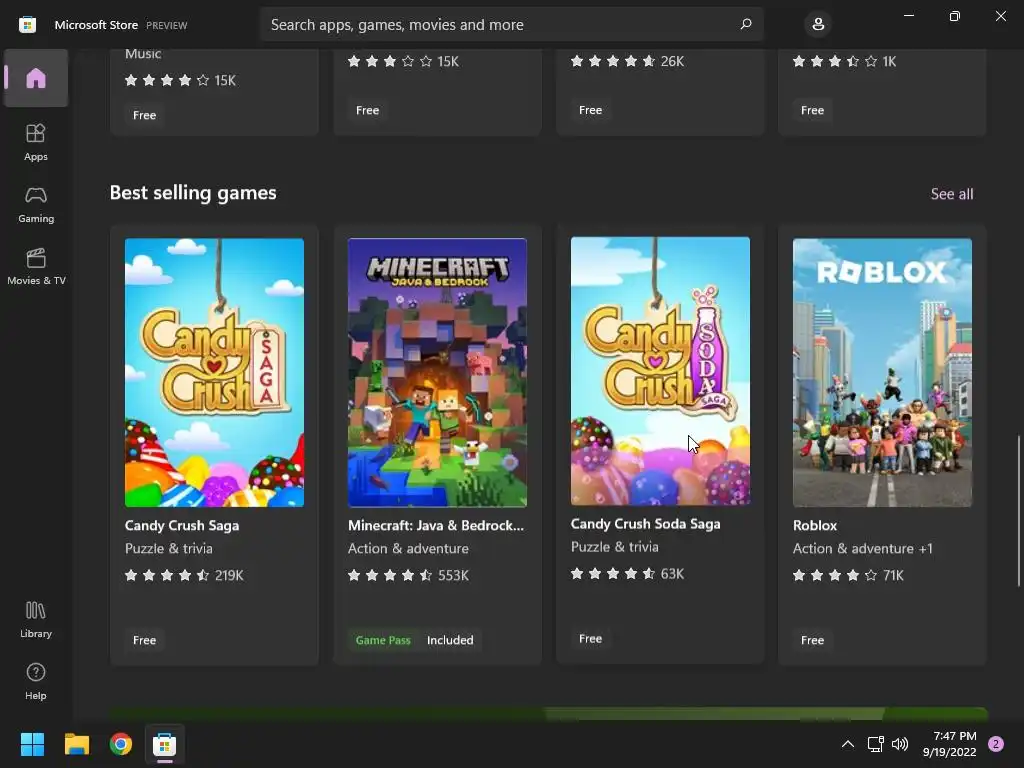Click the 63K rating of Candy Crush Soda
The height and width of the screenshot is (768, 1024).
coord(673,574)
